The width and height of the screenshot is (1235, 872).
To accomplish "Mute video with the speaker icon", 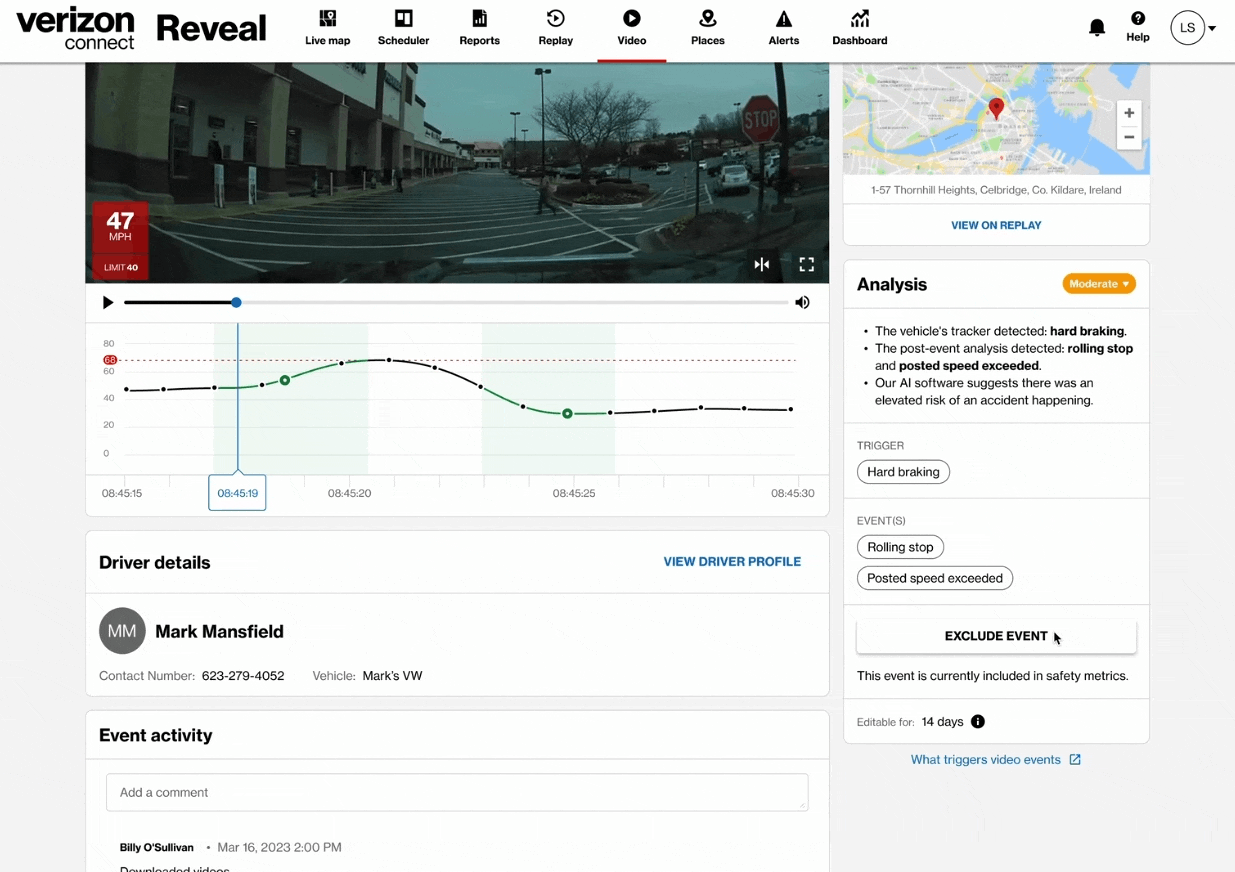I will coord(802,302).
